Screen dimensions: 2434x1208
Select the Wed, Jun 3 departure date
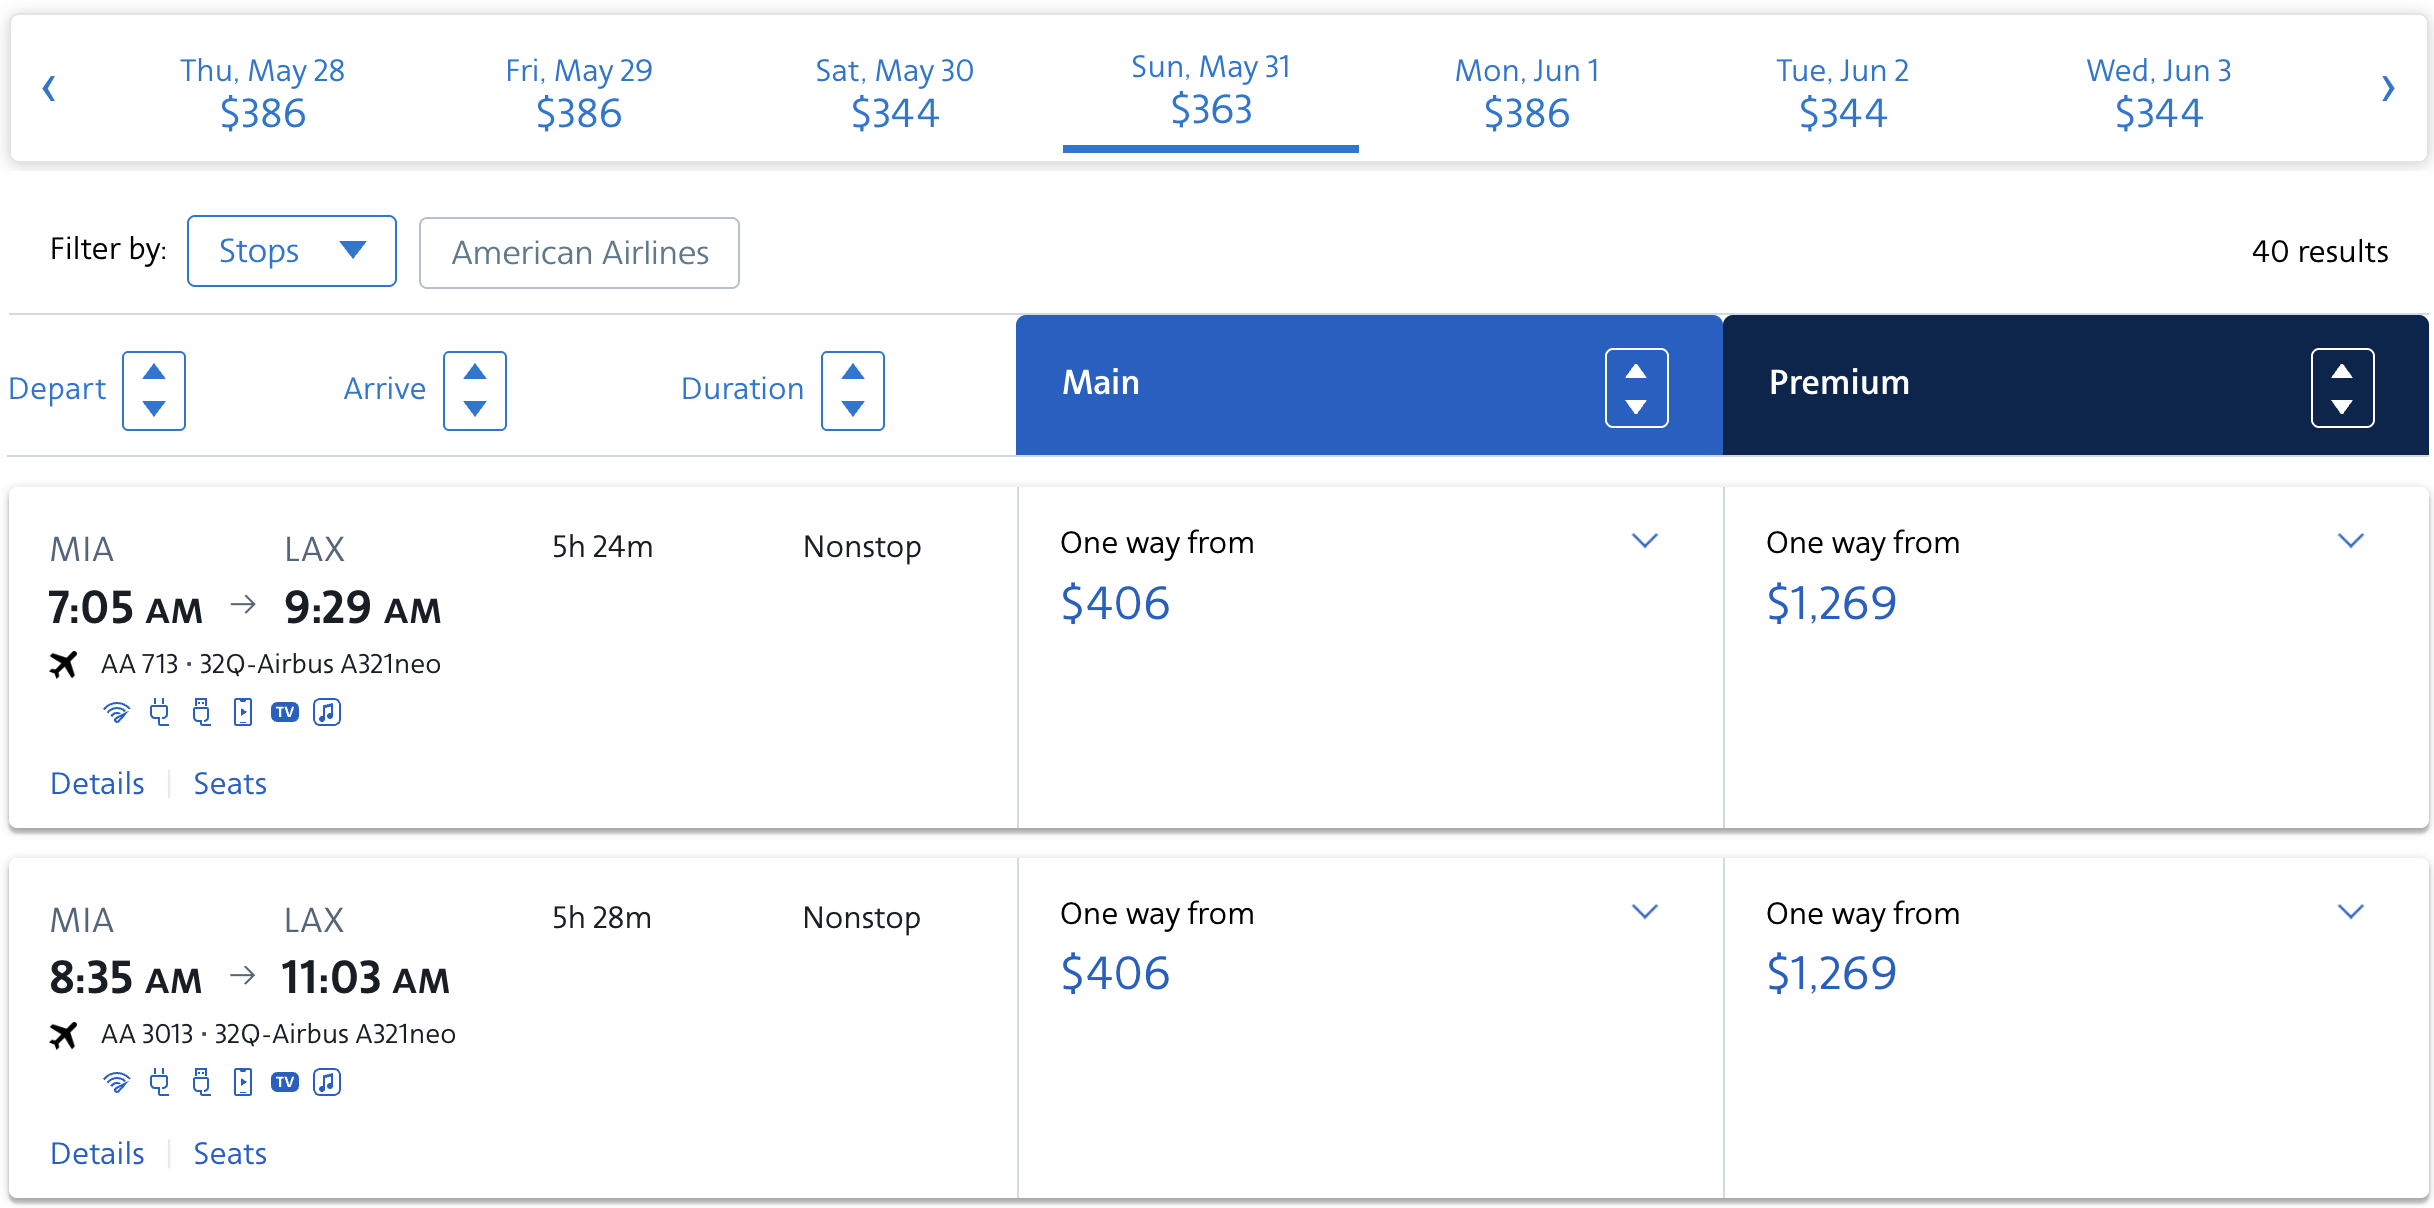click(2157, 92)
